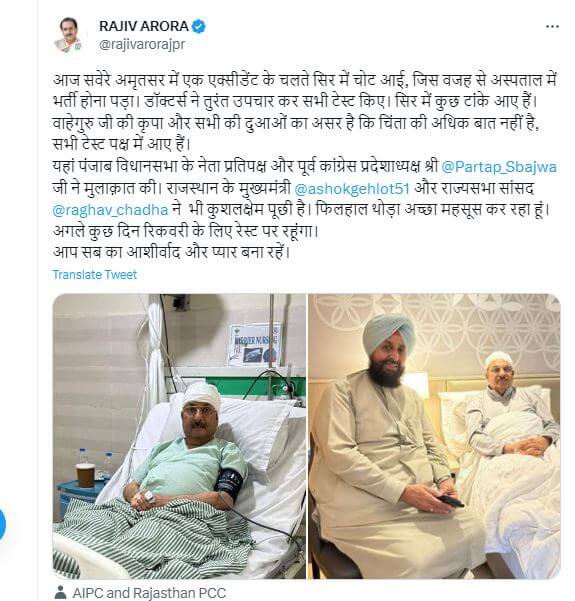
Task: Click the blue circular button on the screen's edge
Action: point(2,524)
